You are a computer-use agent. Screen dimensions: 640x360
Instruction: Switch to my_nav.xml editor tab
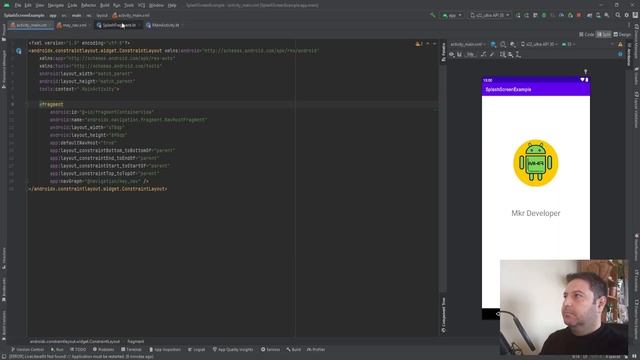click(x=72, y=25)
